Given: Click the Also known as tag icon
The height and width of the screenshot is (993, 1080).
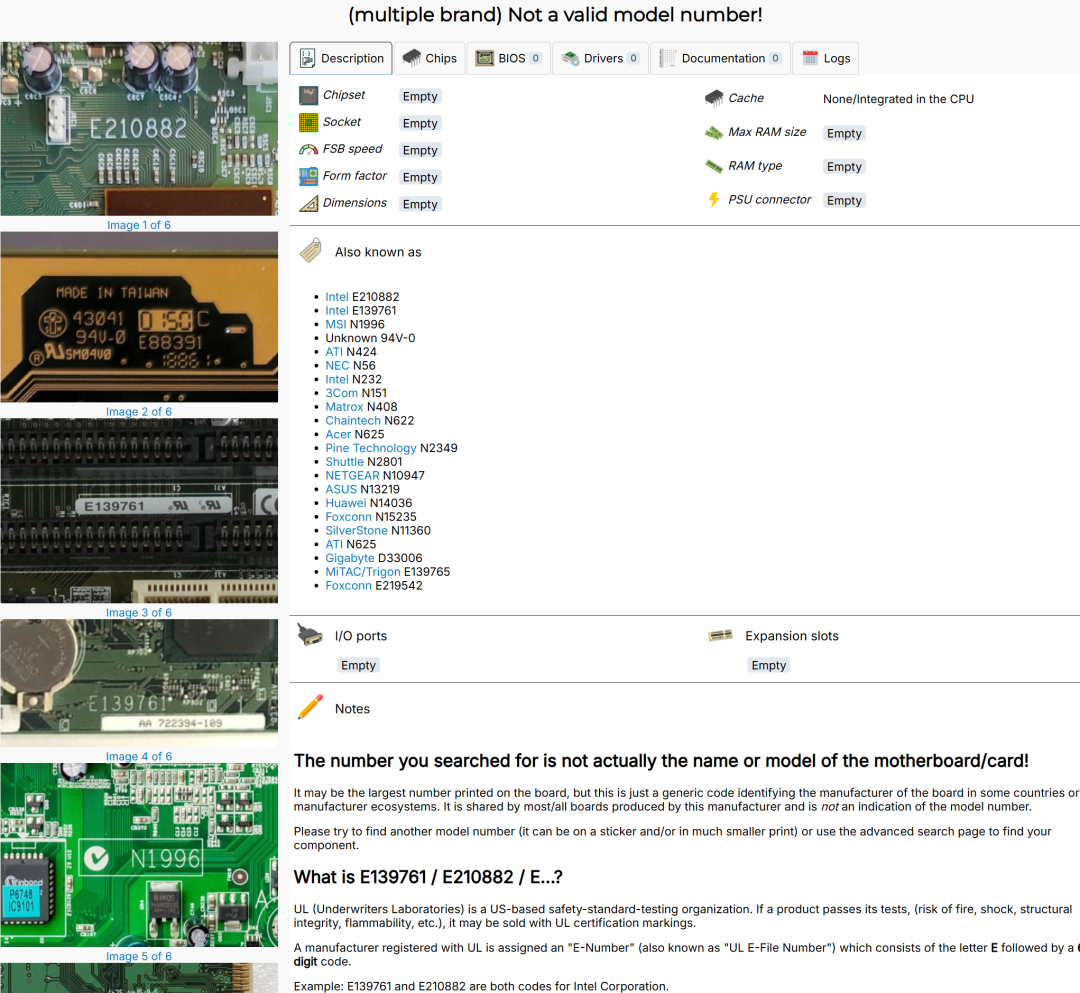Looking at the screenshot, I should [x=311, y=251].
